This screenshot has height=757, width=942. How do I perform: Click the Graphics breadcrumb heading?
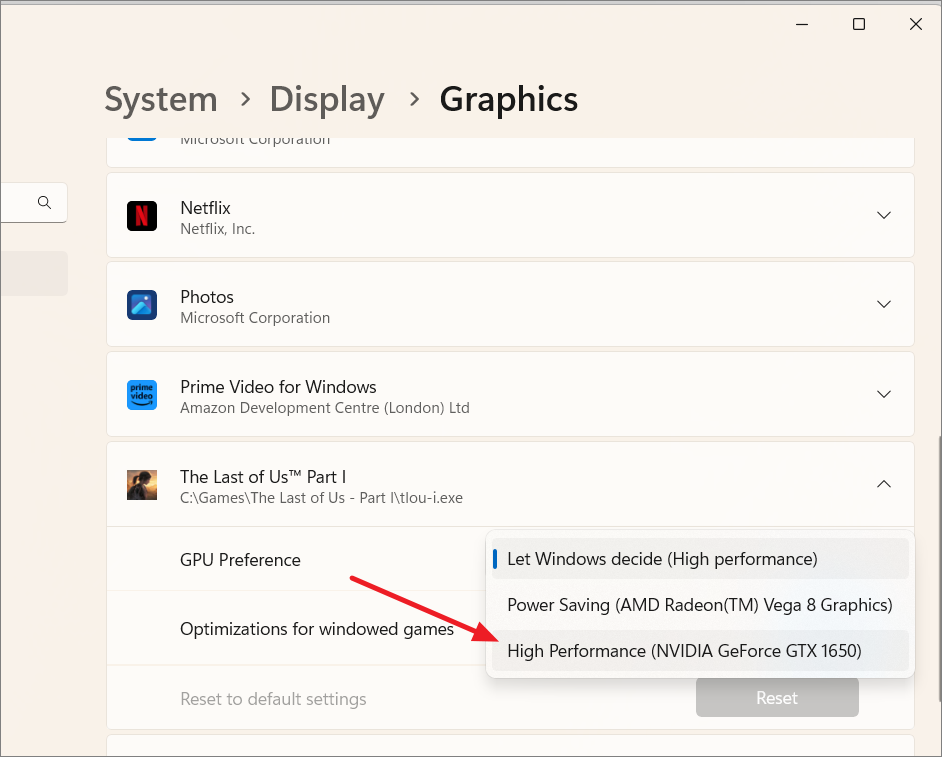[508, 99]
